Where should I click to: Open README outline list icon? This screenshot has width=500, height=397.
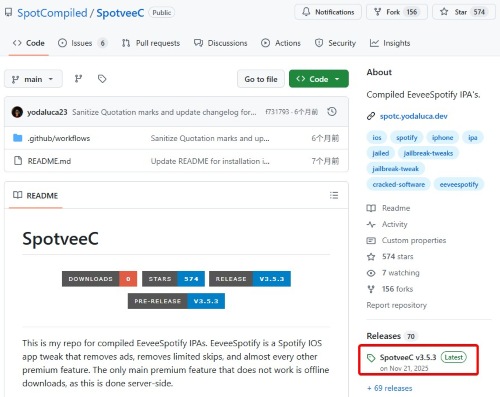point(334,195)
